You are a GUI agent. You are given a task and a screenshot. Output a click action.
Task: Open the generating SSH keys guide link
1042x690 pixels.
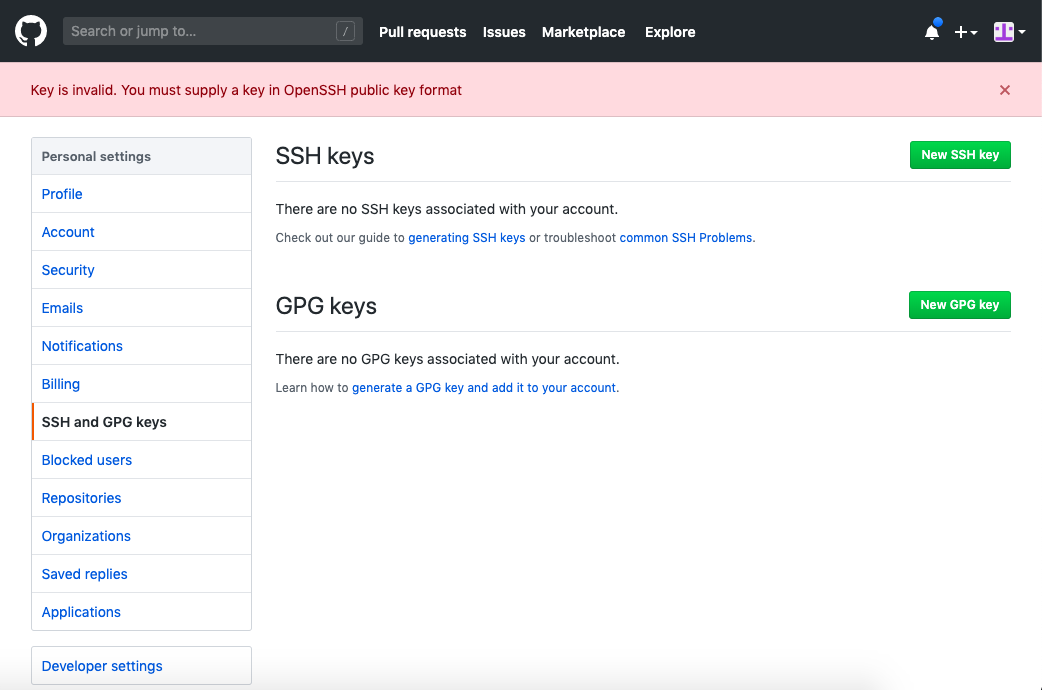coord(467,238)
